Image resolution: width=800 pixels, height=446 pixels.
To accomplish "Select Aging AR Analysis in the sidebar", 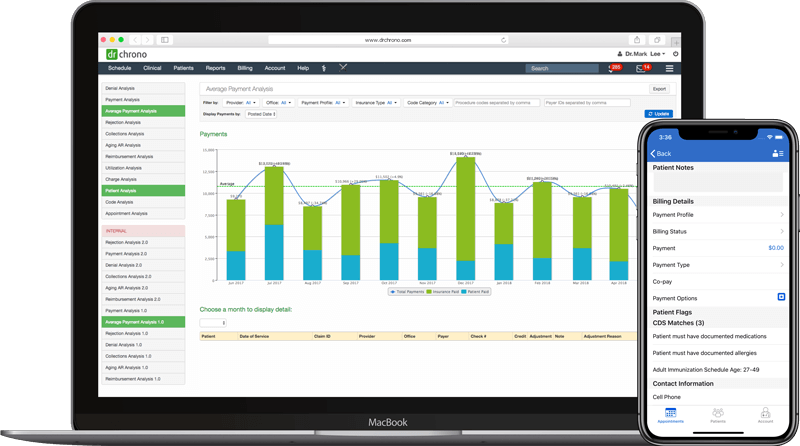I will (143, 145).
